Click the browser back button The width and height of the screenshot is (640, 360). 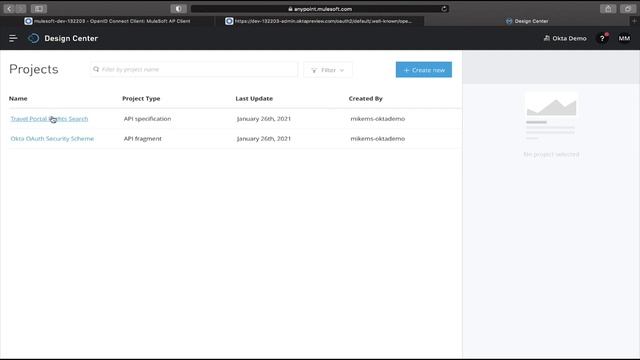(x=9, y=9)
